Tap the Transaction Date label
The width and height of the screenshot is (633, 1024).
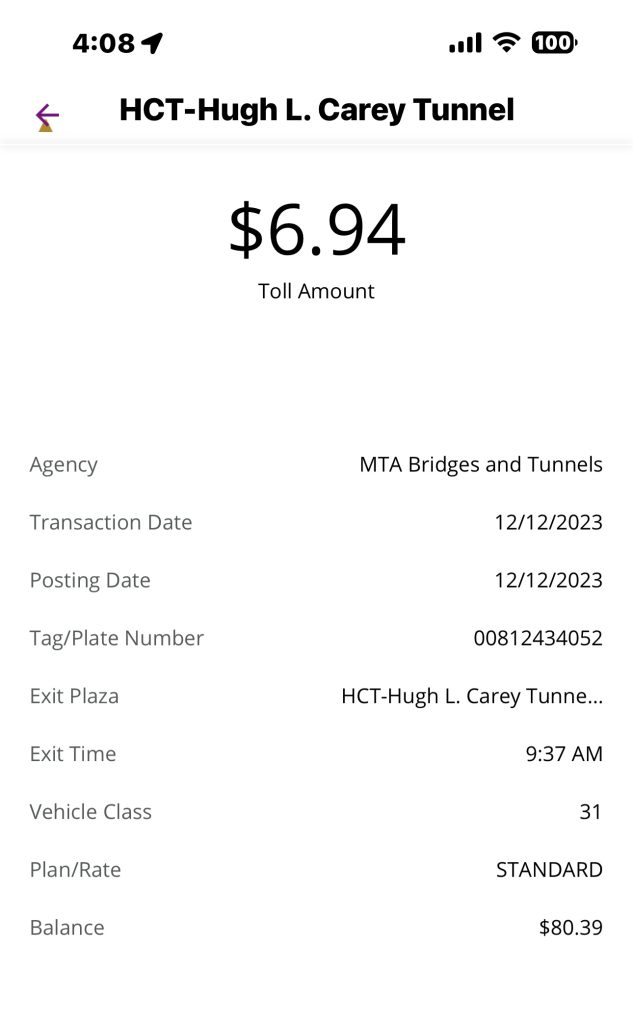(111, 522)
